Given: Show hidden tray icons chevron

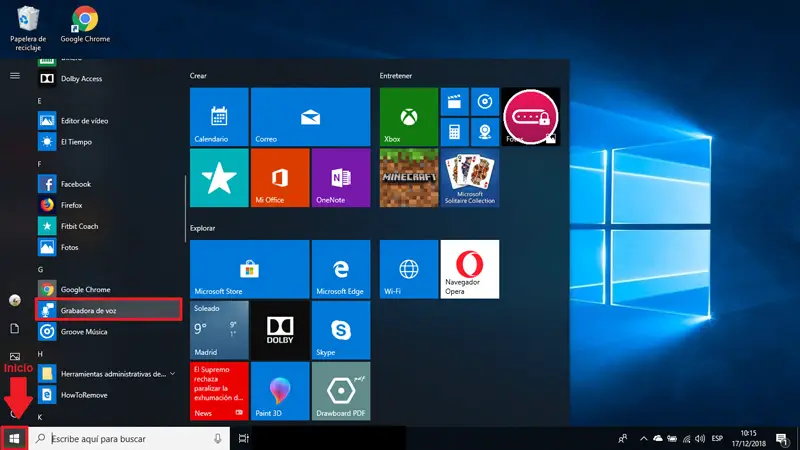Looking at the screenshot, I should tap(643, 438).
